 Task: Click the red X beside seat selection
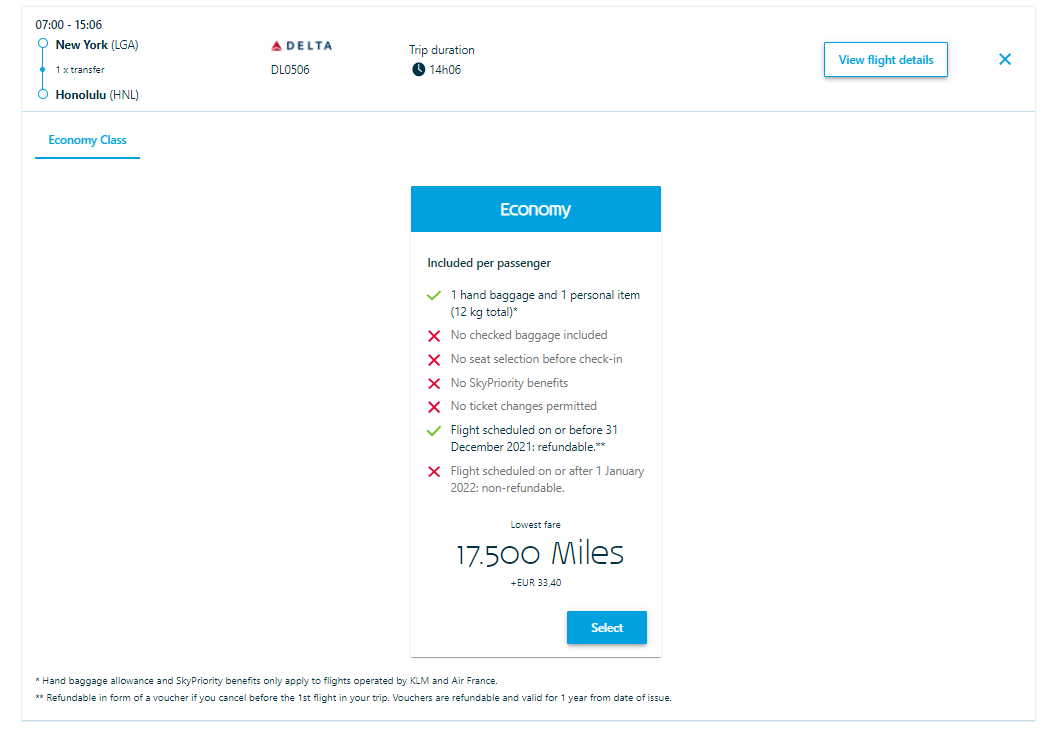click(x=434, y=359)
